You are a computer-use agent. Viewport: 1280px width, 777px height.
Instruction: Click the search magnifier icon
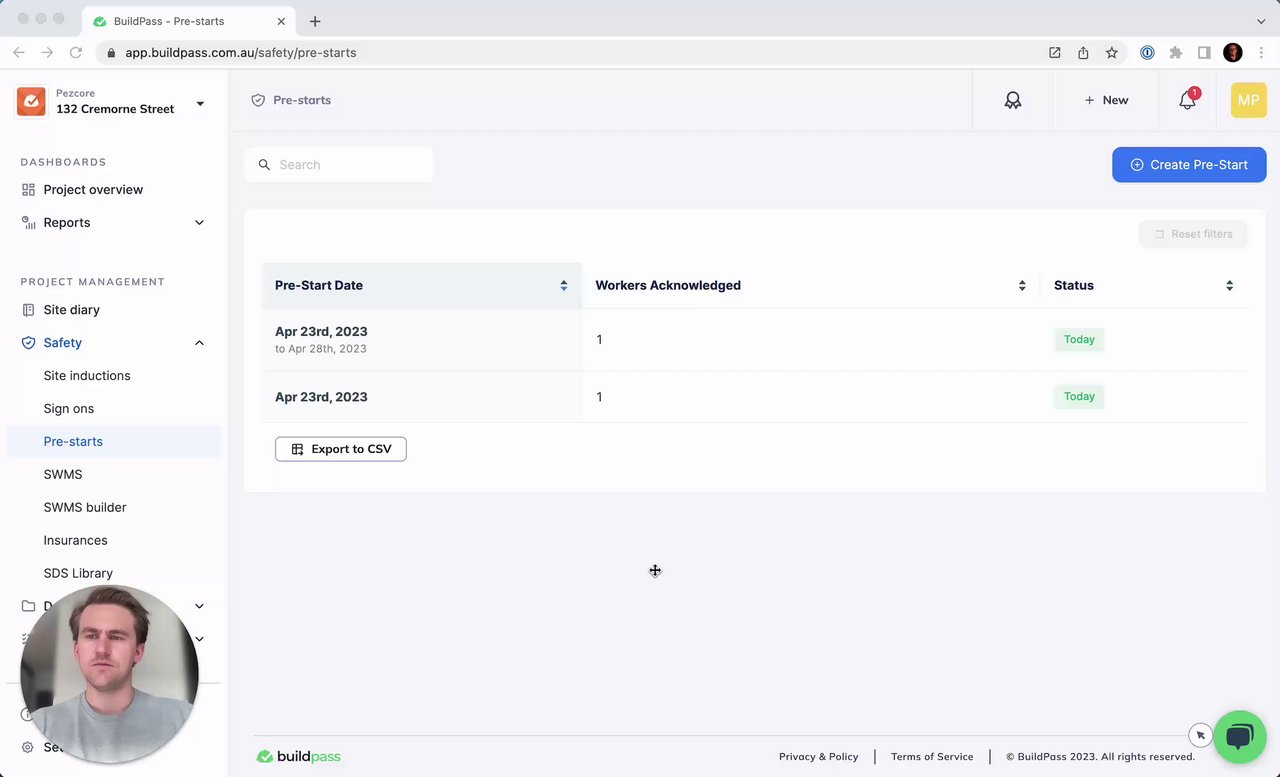(x=264, y=165)
